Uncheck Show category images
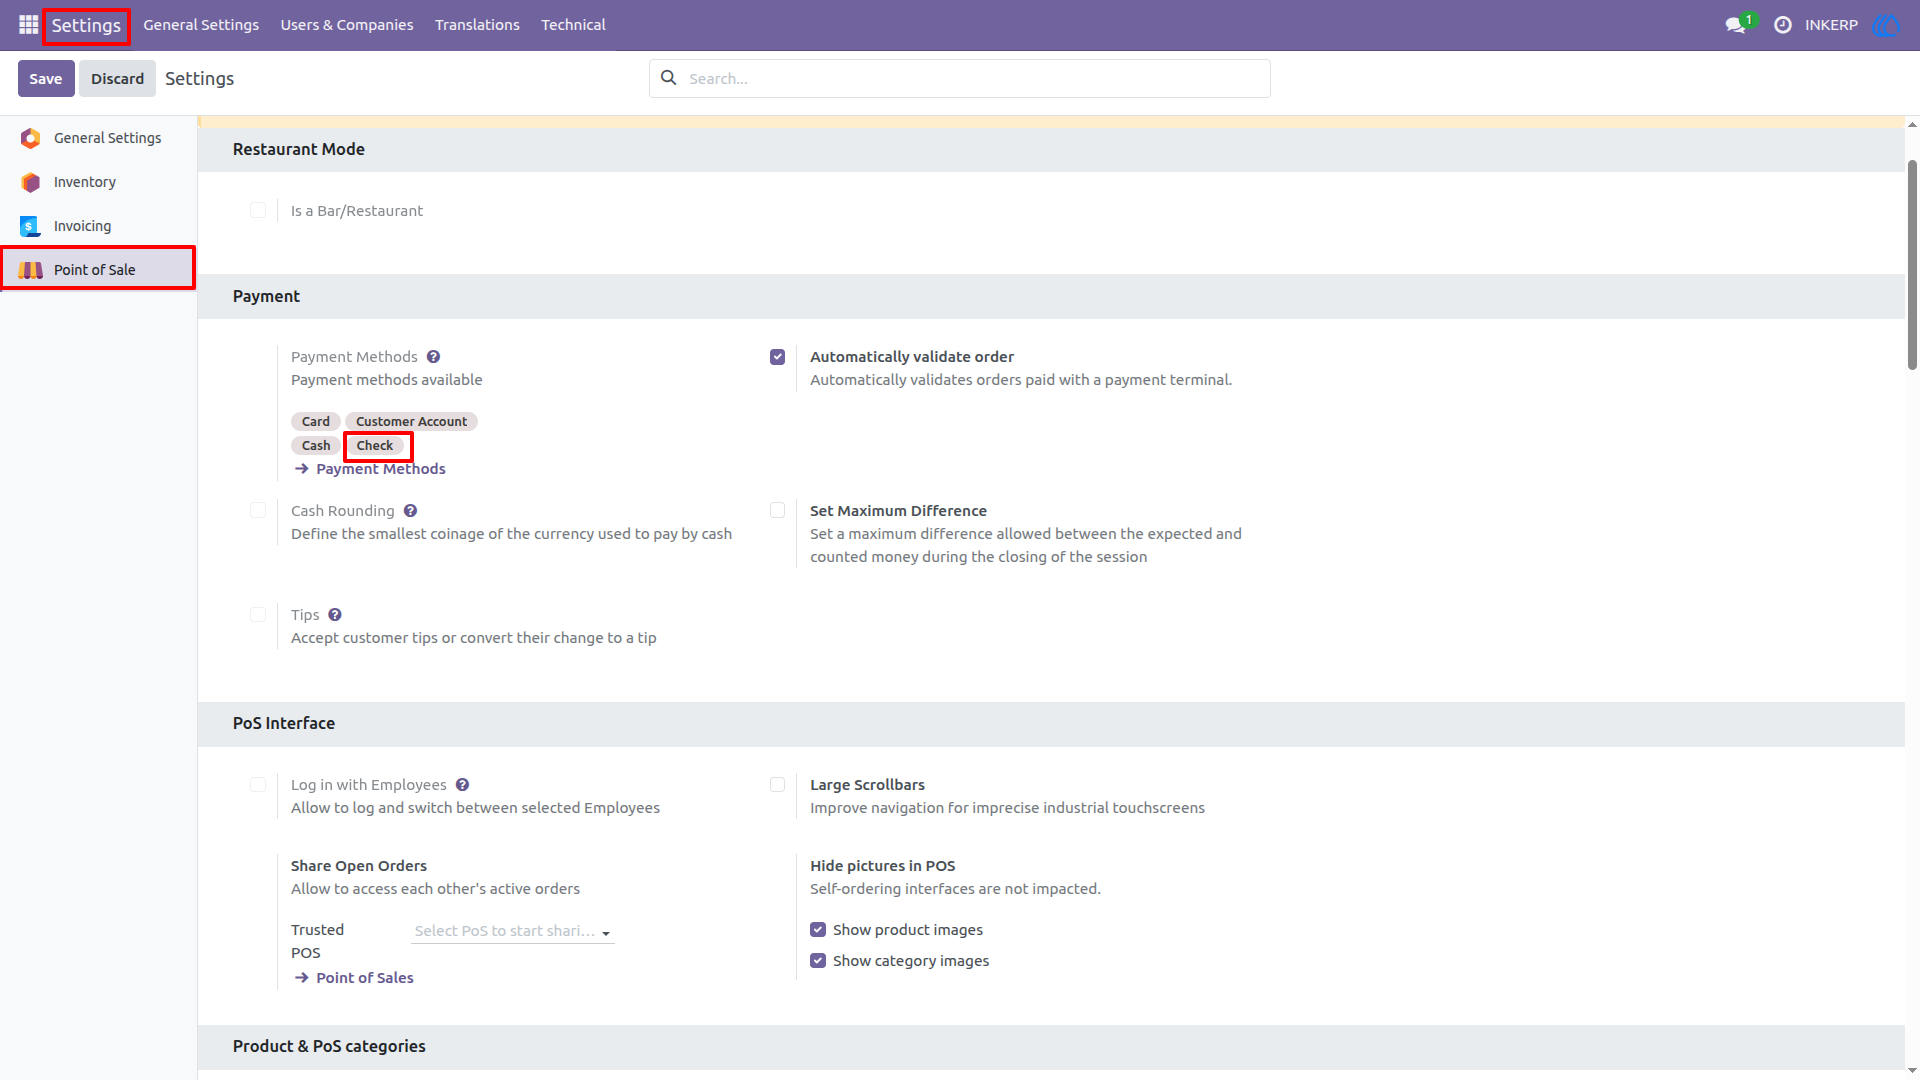Screen dimensions: 1920x1080 (x=818, y=961)
